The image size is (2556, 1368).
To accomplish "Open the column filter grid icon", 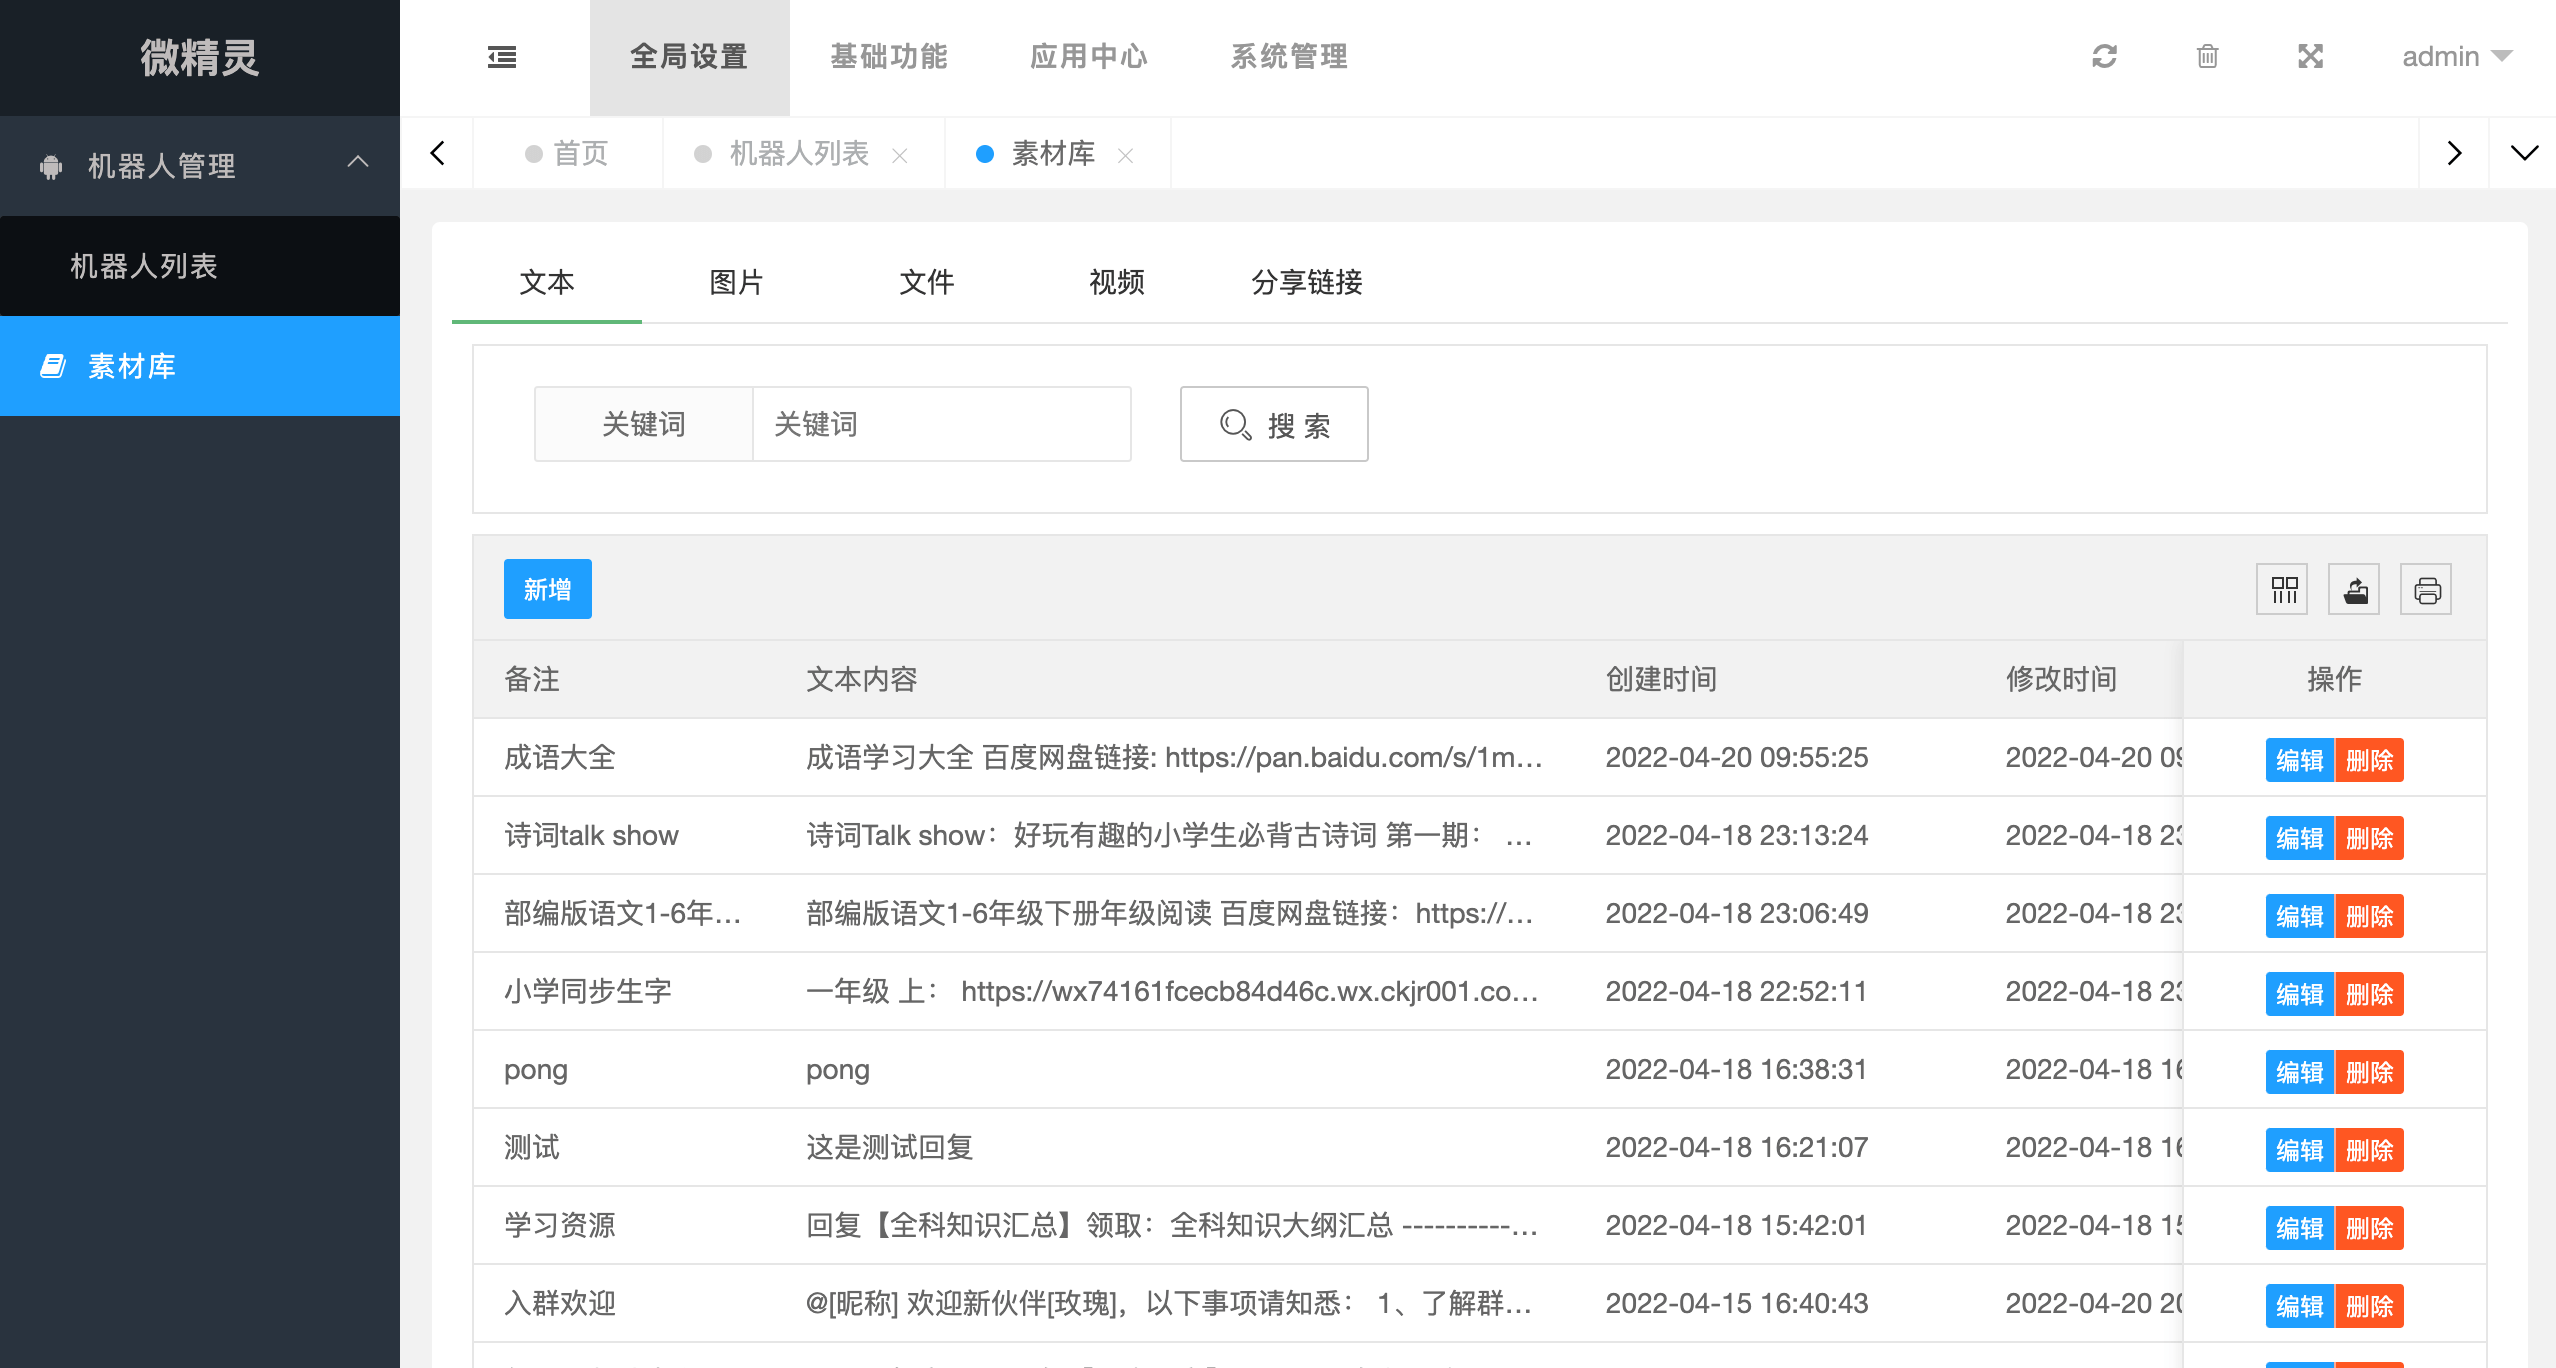I will click(x=2283, y=590).
